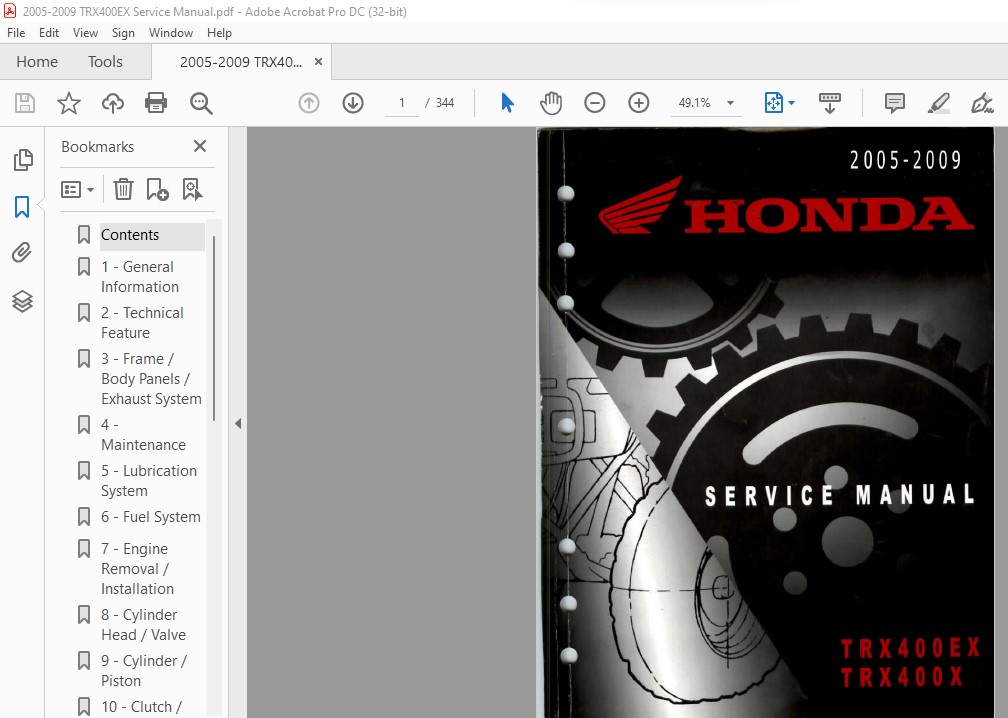The height and width of the screenshot is (718, 1008).
Task: Click the service manual cover page
Action: [766, 422]
